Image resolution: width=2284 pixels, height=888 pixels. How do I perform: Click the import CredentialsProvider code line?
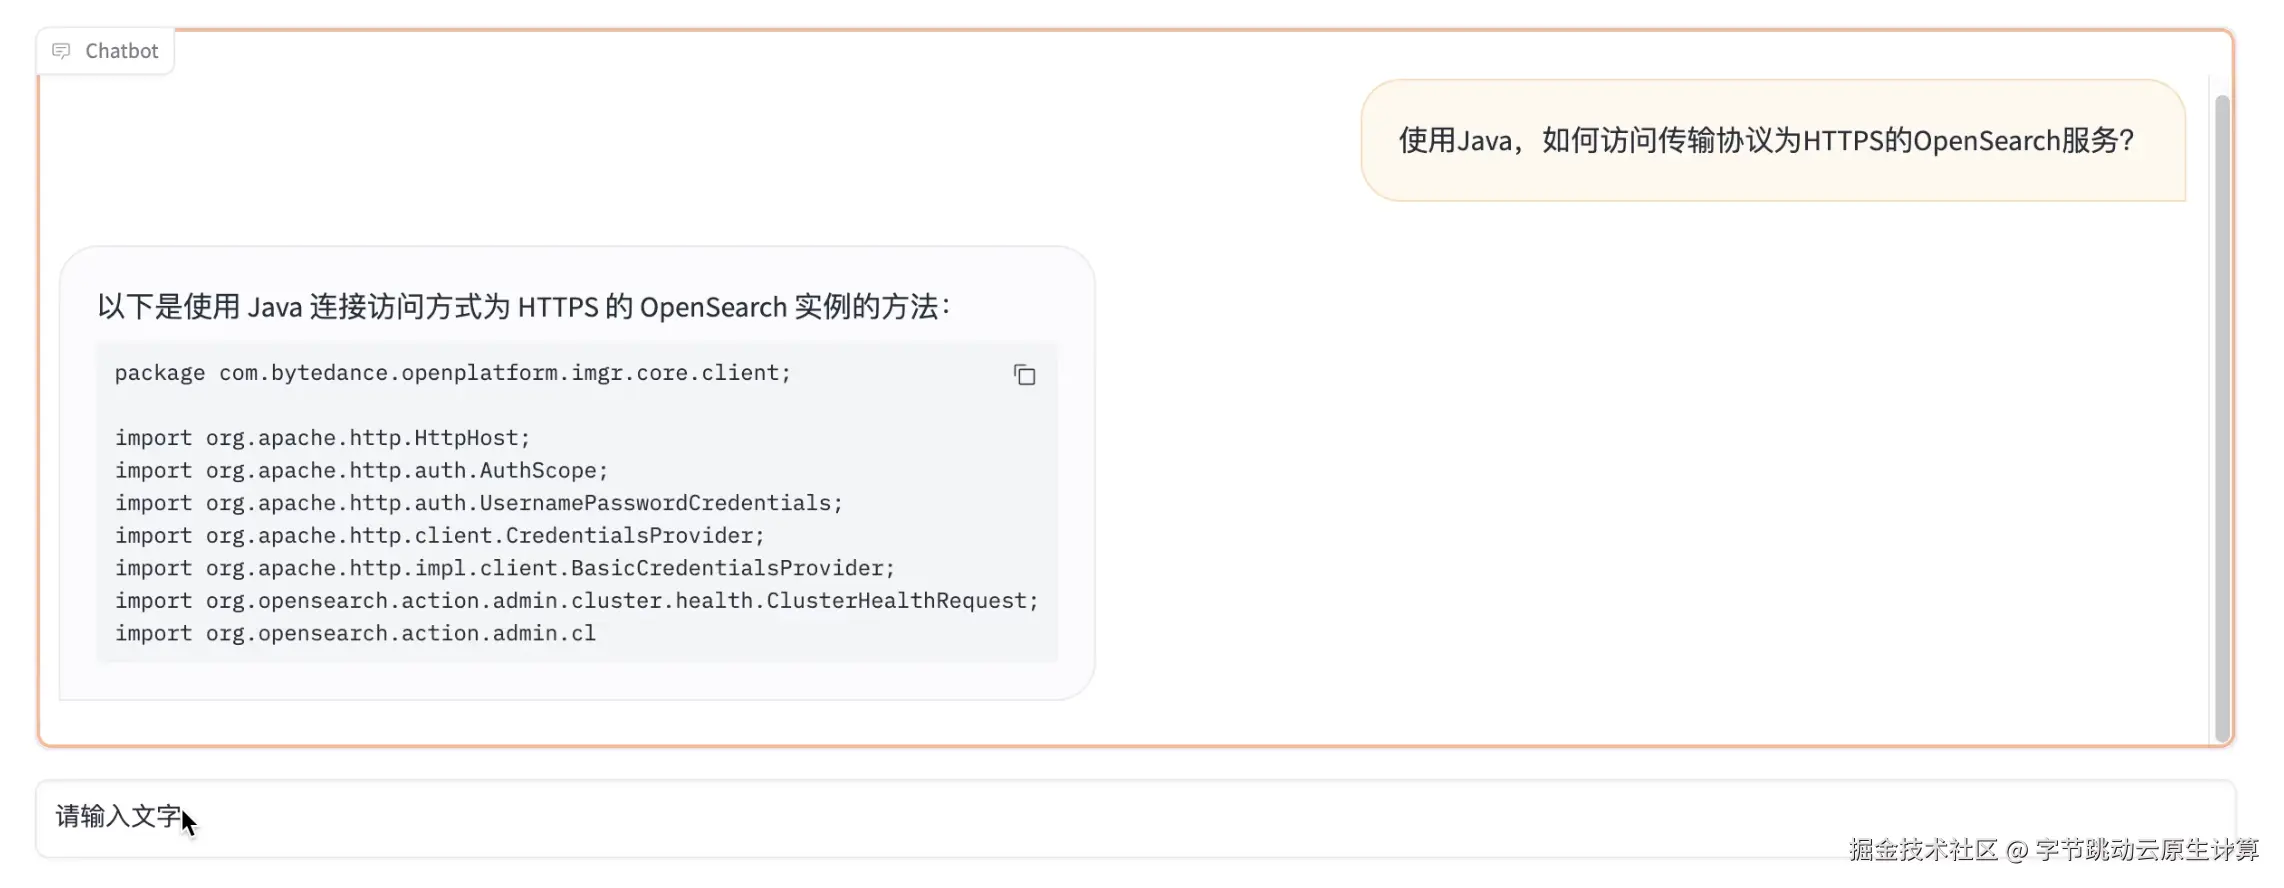pyautogui.click(x=439, y=536)
